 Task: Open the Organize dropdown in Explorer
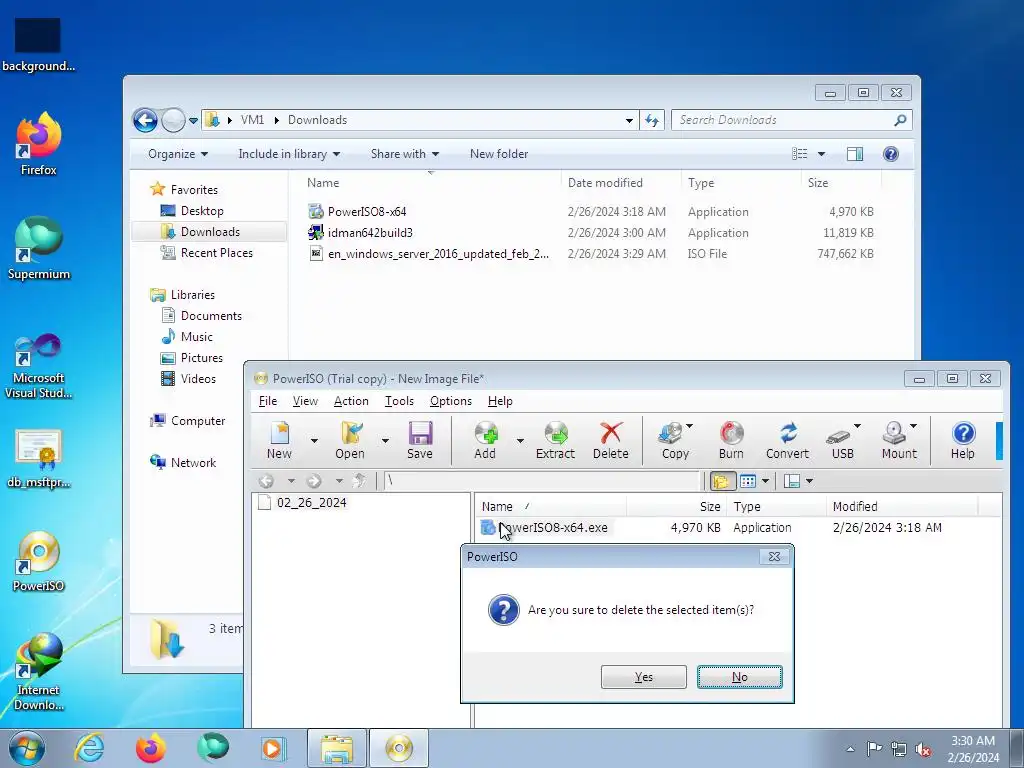pos(178,154)
